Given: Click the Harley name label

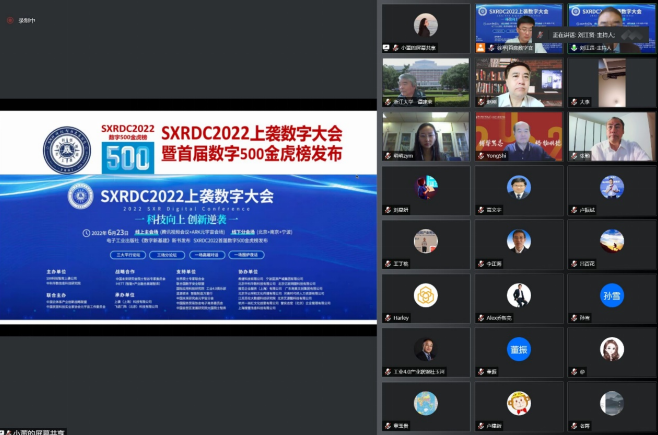Looking at the screenshot, I should [x=401, y=318].
